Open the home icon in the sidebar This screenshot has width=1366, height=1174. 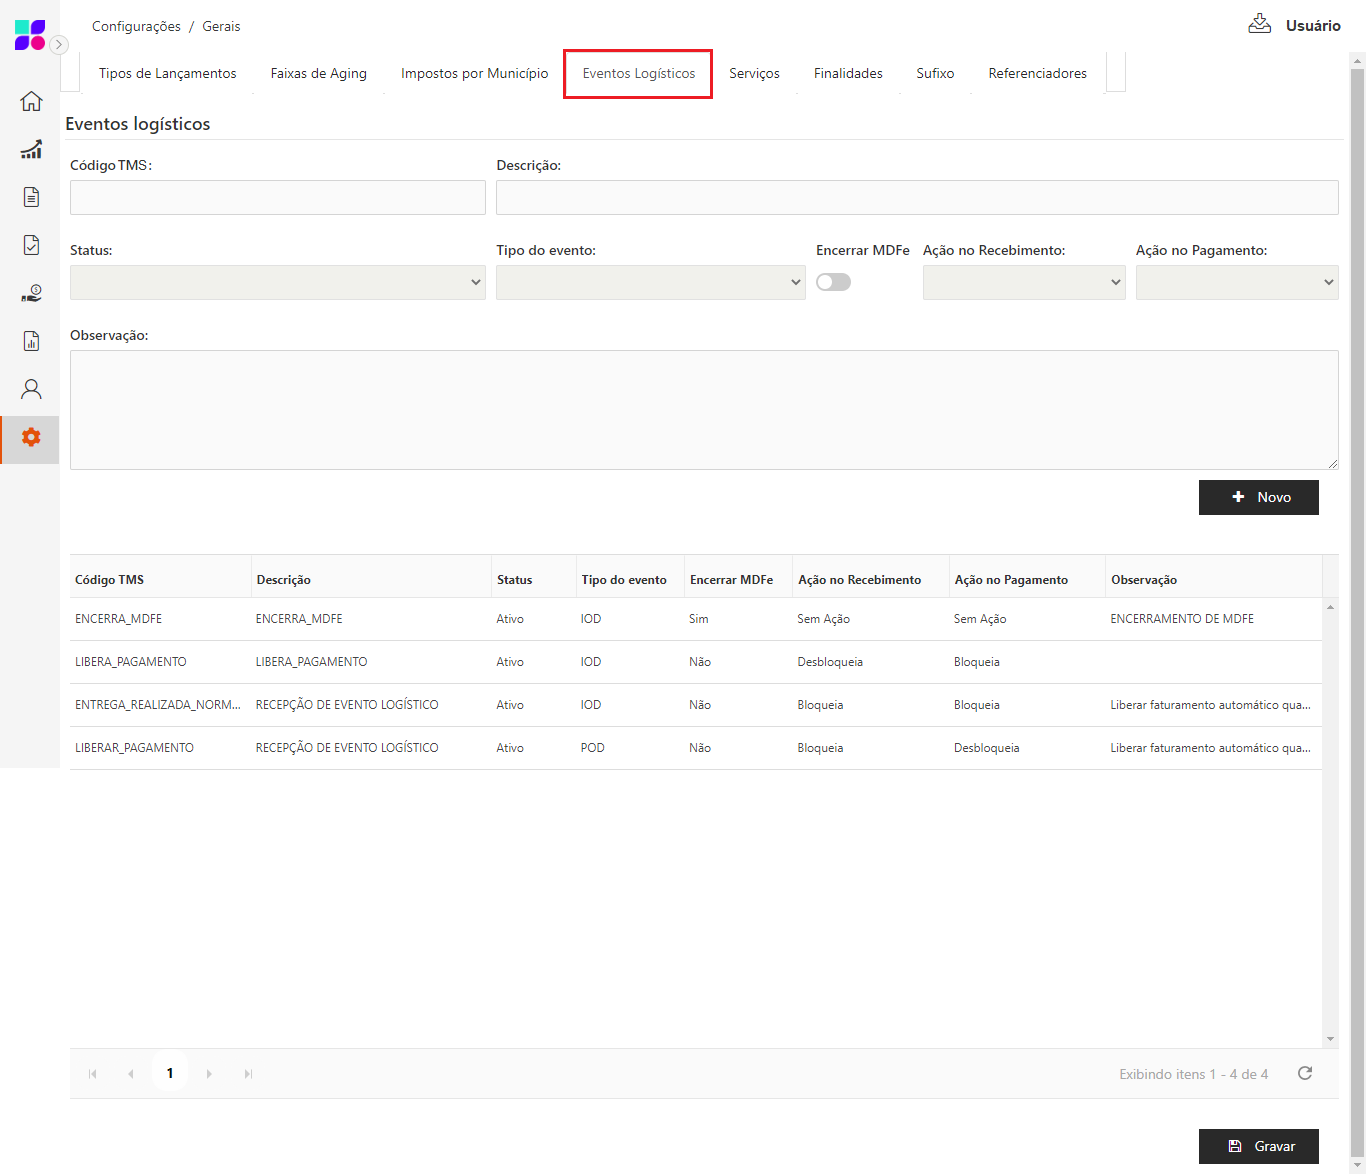point(31,101)
